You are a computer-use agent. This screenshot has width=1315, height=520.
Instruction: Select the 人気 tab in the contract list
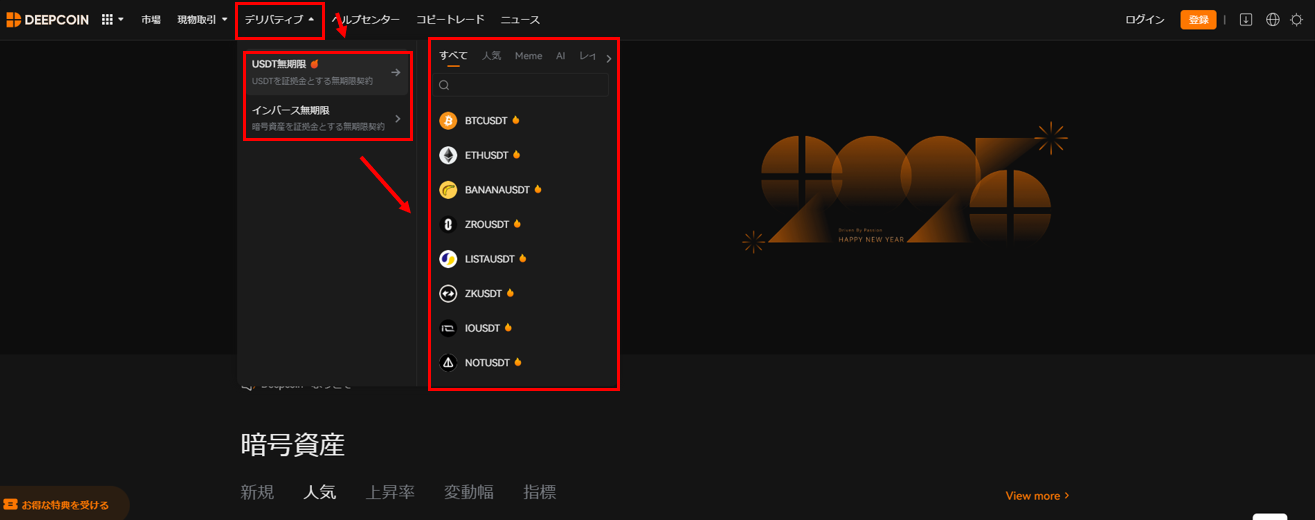[491, 56]
